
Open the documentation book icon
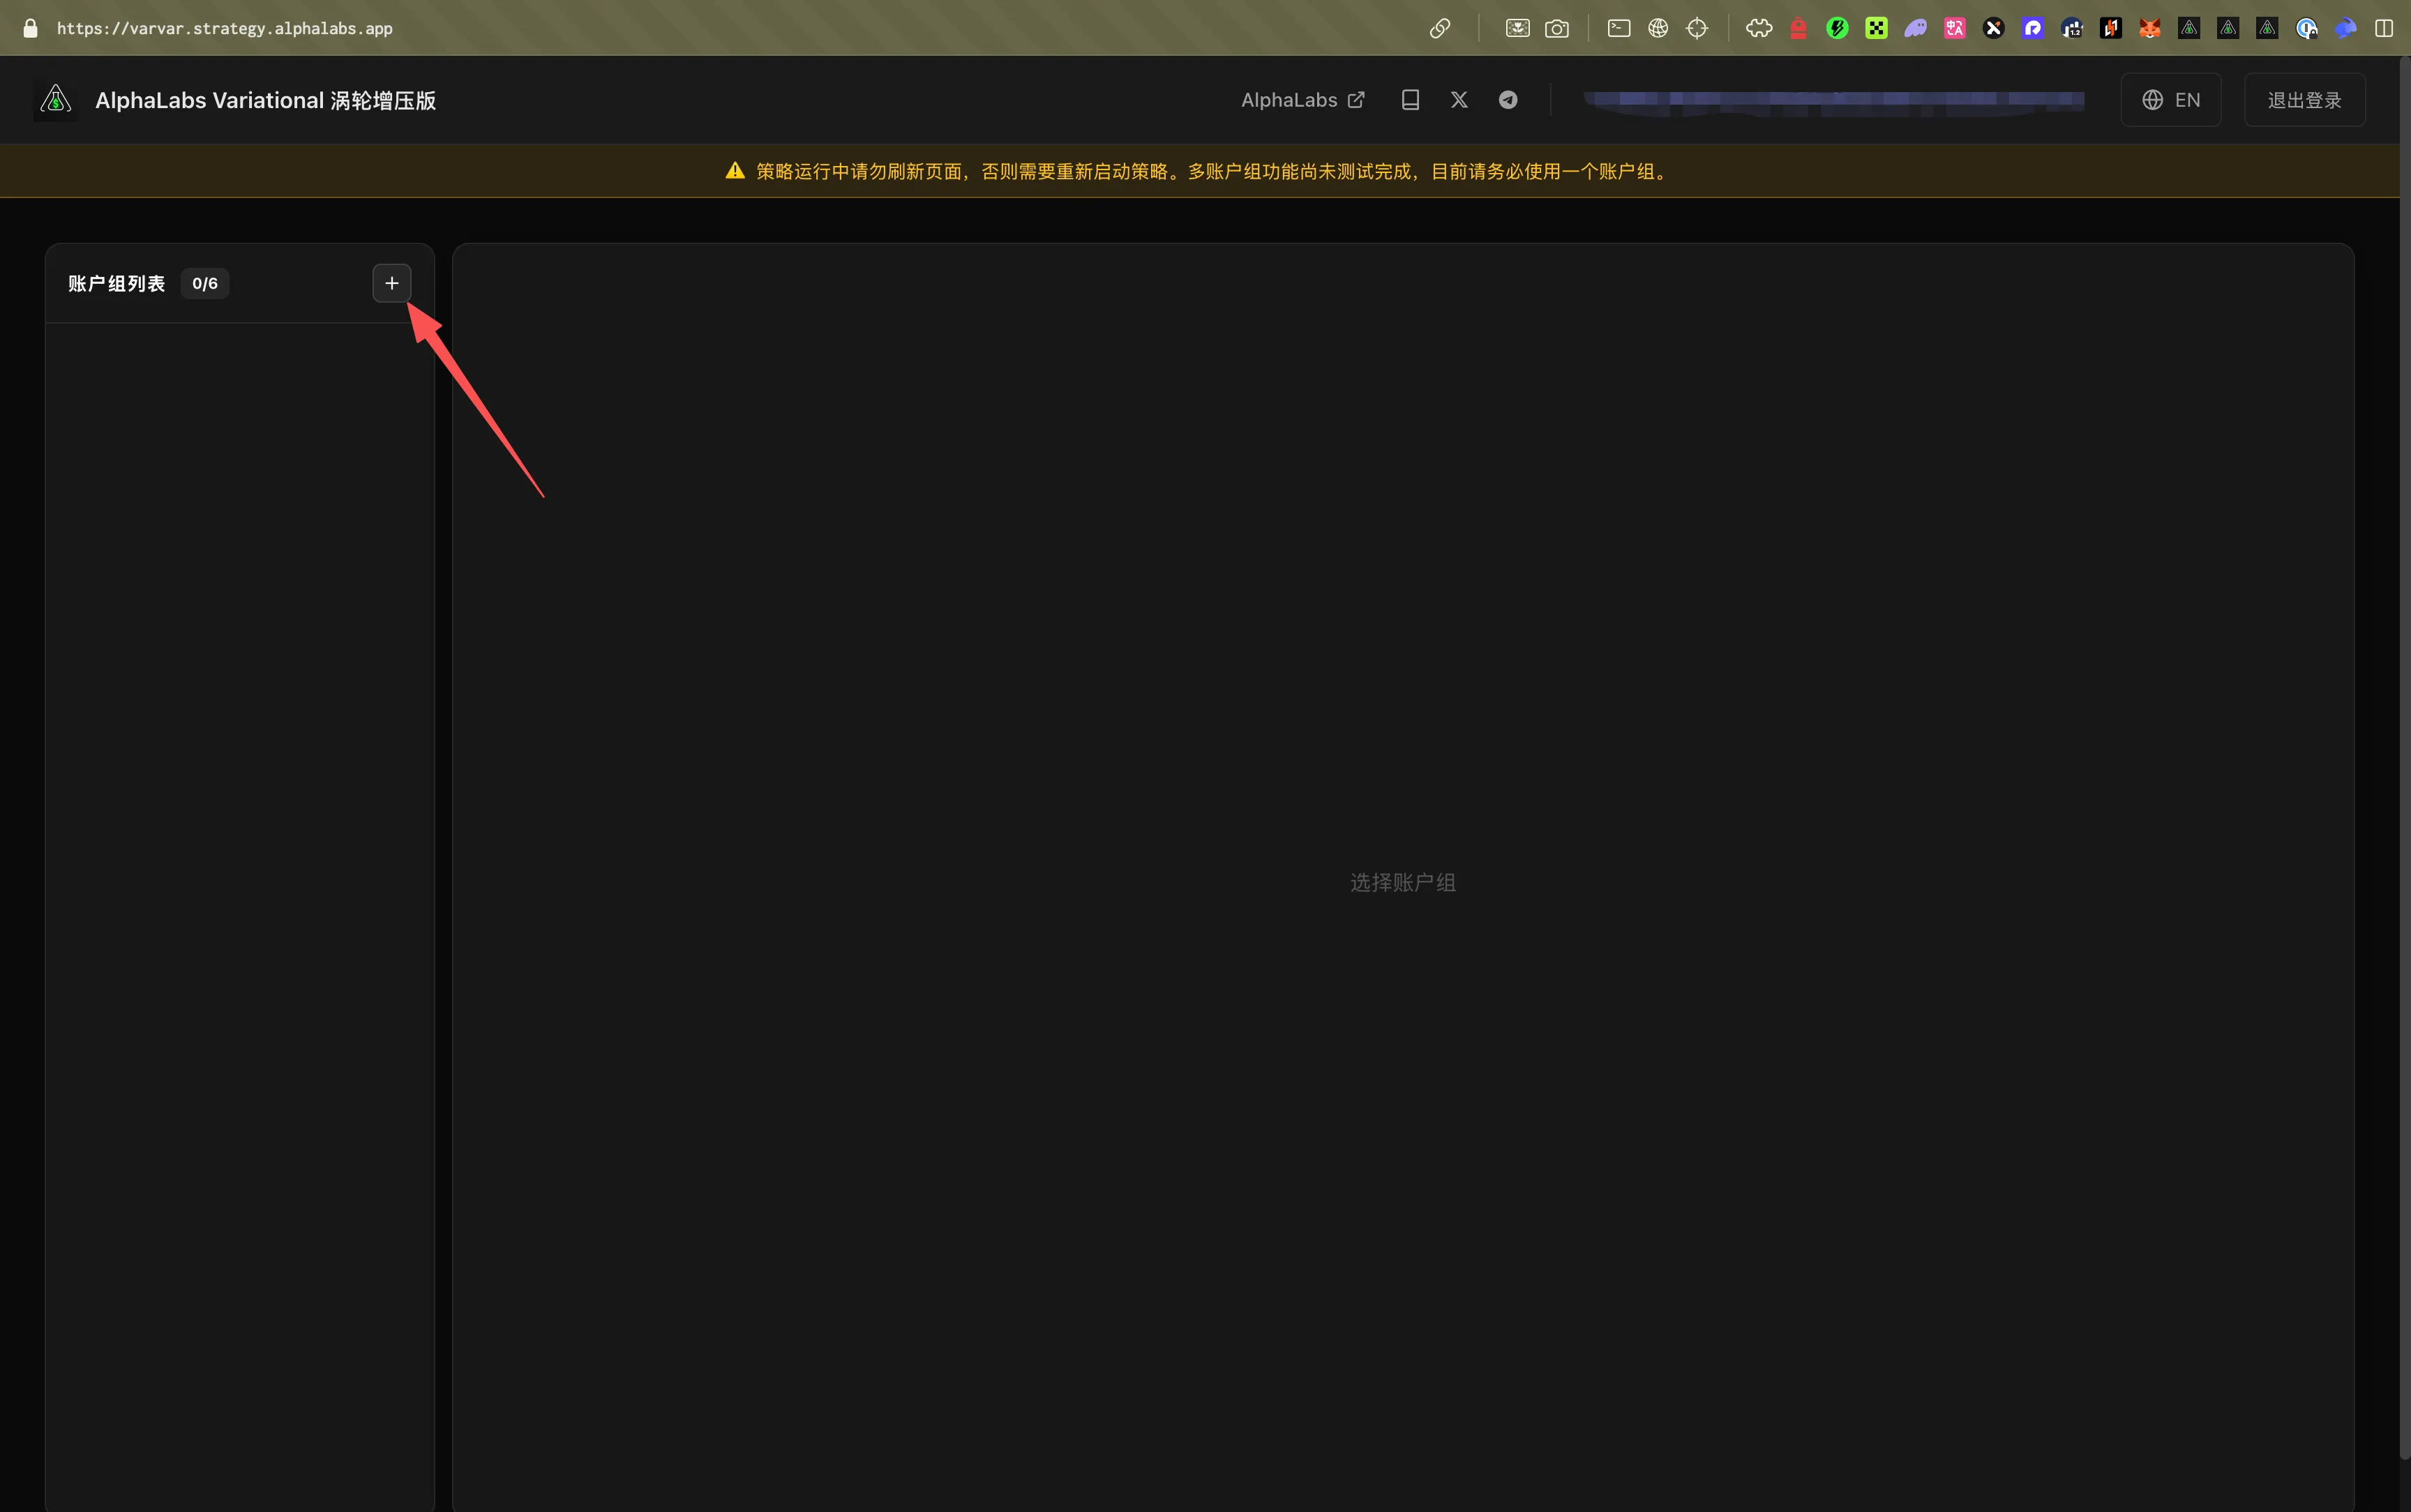coord(1410,100)
